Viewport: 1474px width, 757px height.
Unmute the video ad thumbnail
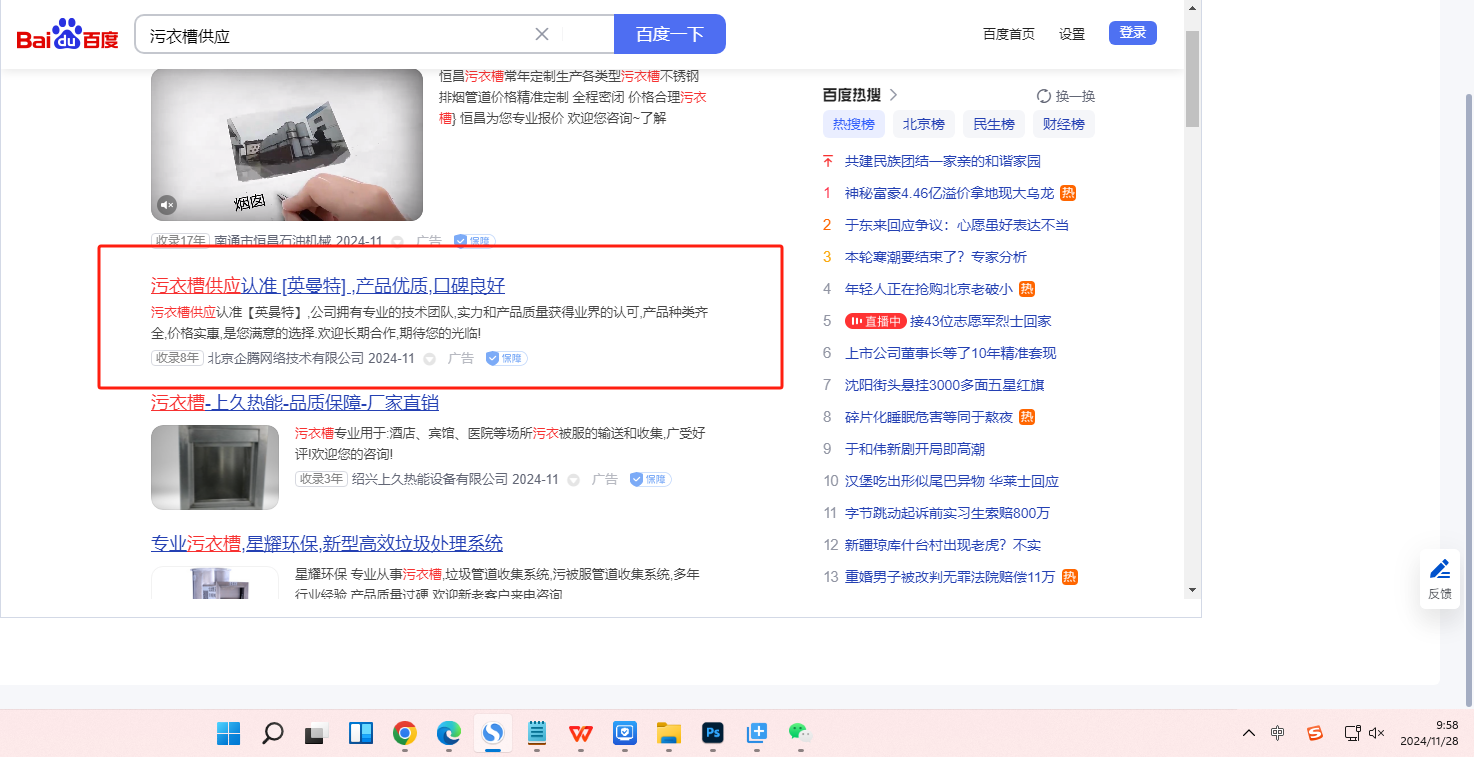pos(167,205)
